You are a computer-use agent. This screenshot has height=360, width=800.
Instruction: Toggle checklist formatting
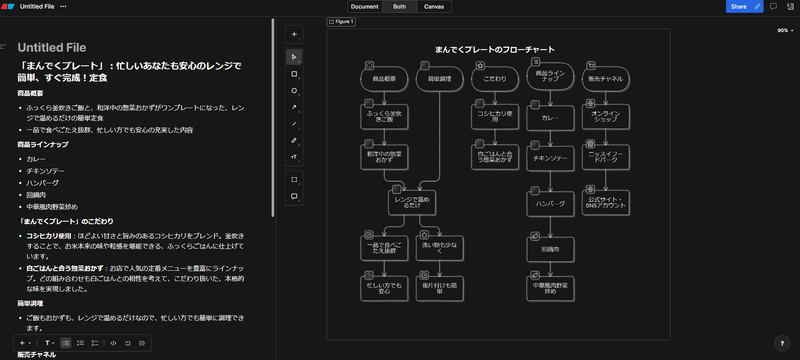[x=94, y=343]
